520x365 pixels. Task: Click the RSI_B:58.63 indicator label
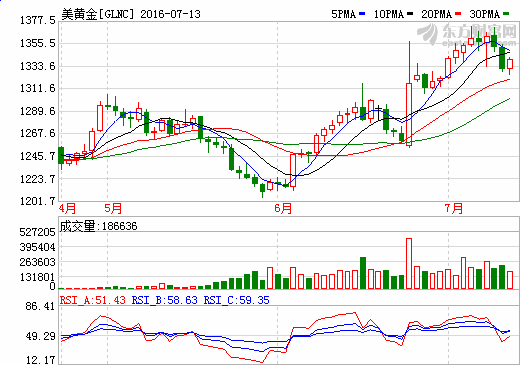tap(165, 300)
